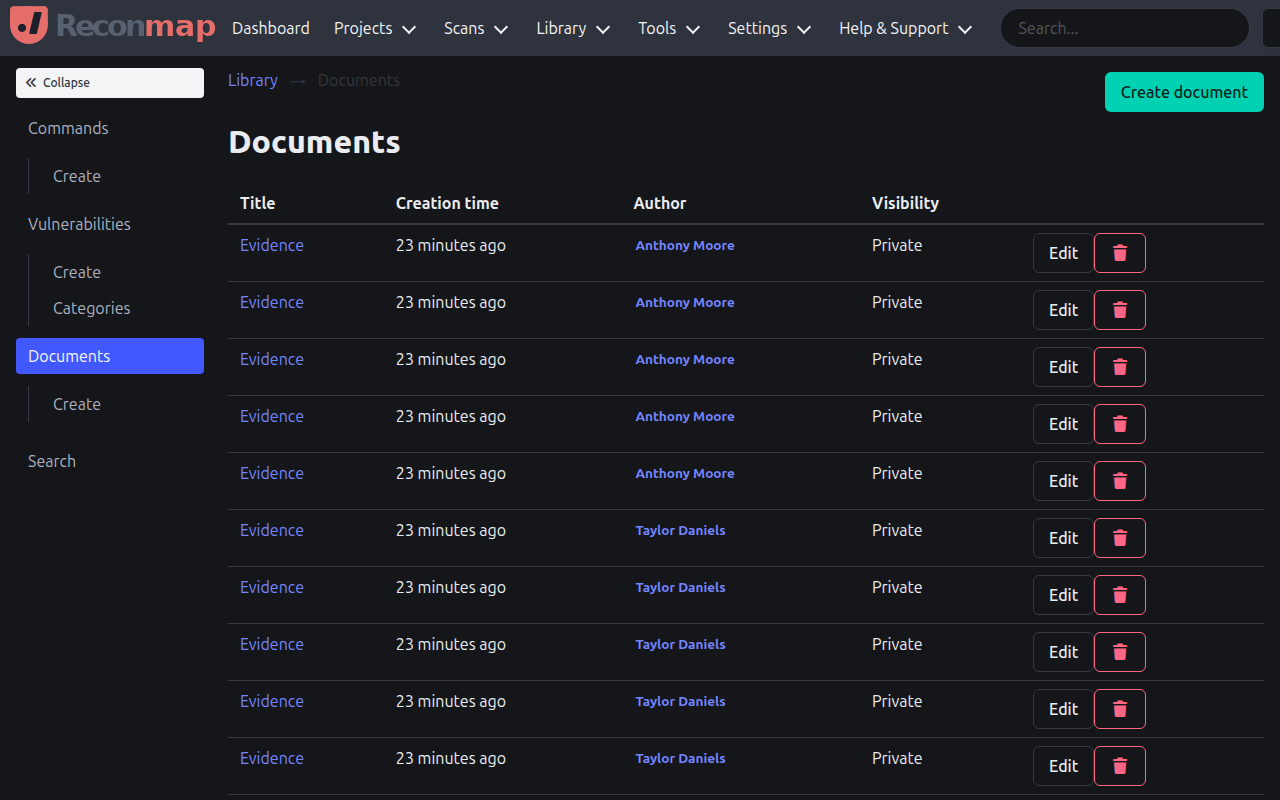Click the trash icon on the second row

pyautogui.click(x=1119, y=310)
